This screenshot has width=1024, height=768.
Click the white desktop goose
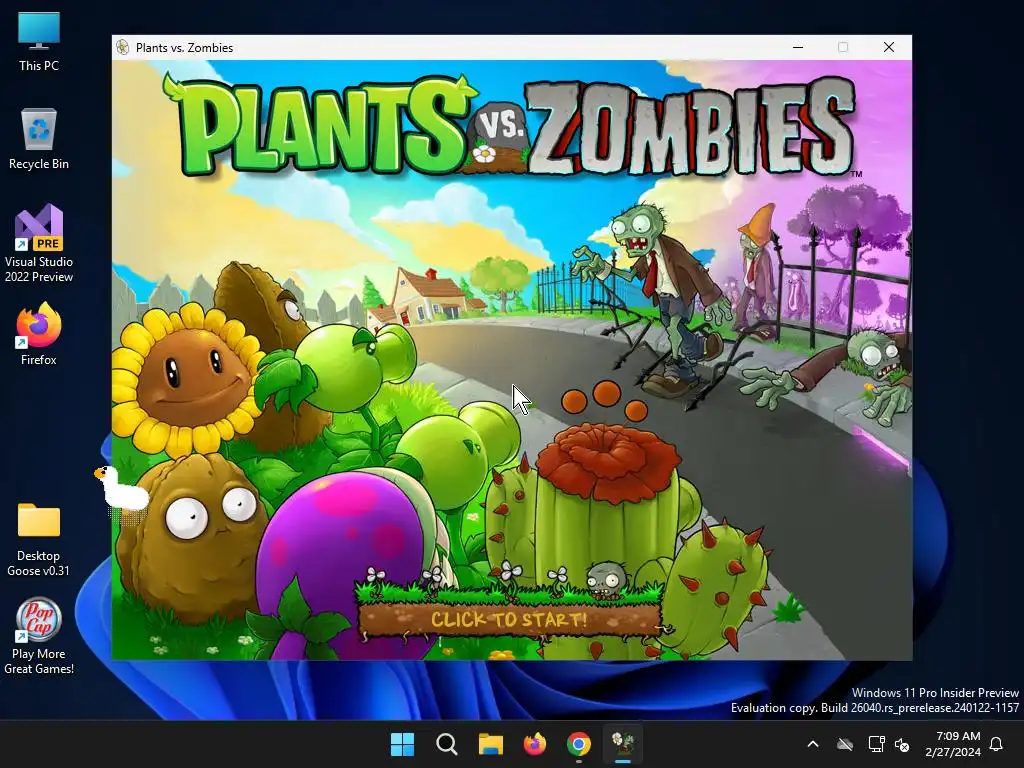[122, 490]
